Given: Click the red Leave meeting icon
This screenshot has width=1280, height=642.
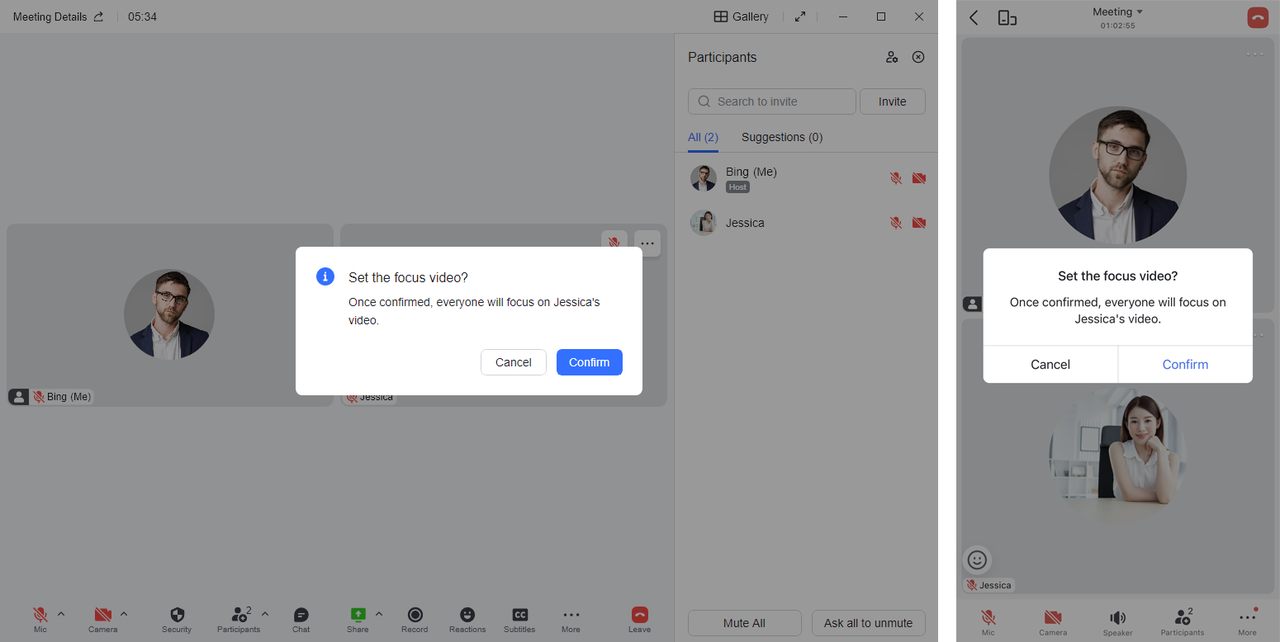Looking at the screenshot, I should [x=640, y=615].
